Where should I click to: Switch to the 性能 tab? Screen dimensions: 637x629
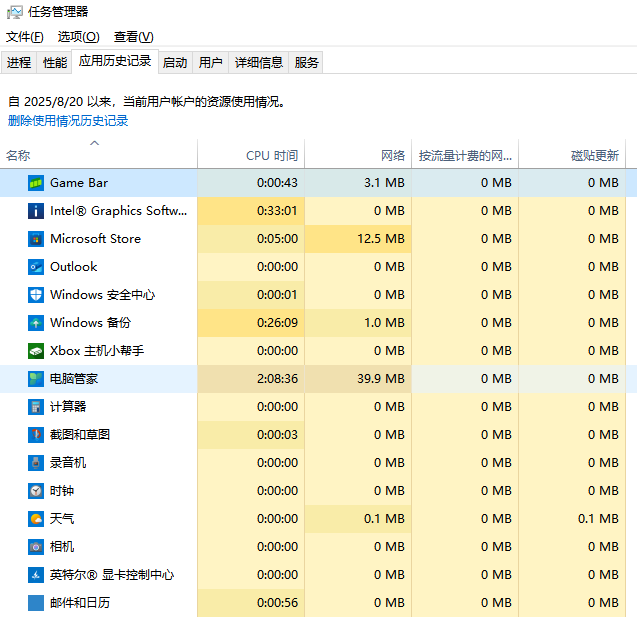(54, 62)
